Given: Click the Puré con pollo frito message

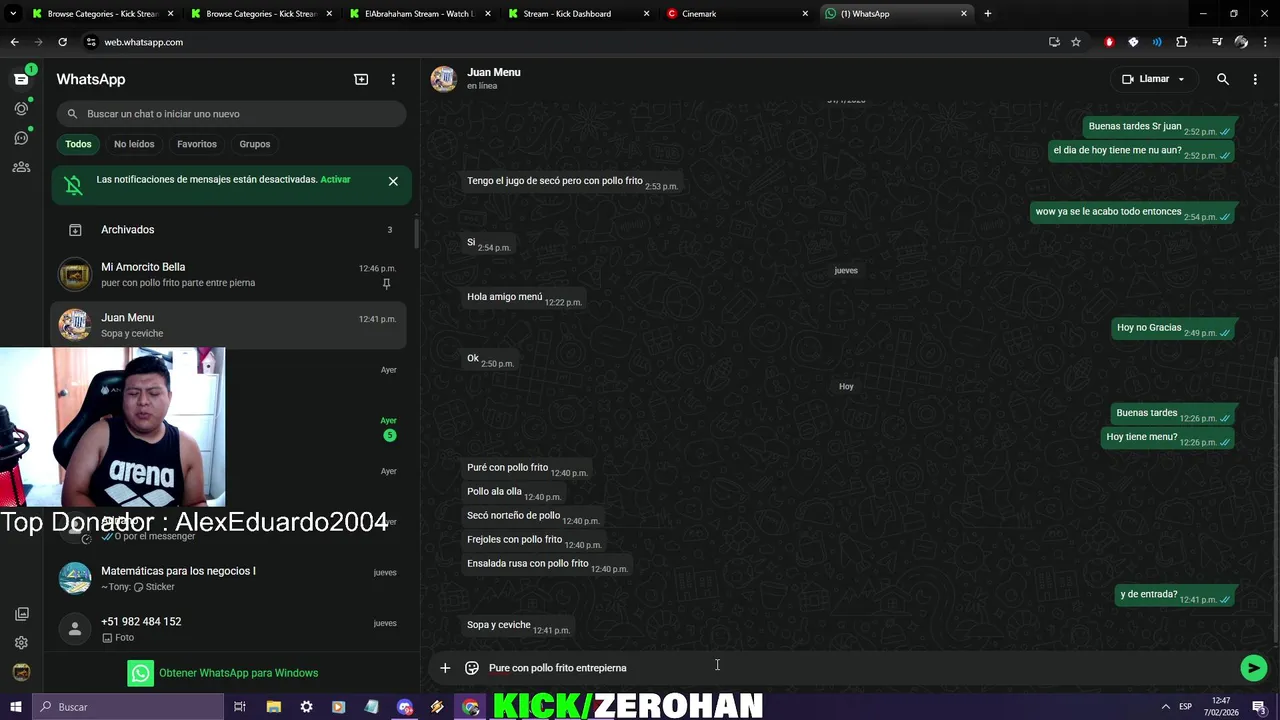Looking at the screenshot, I should click(x=526, y=469).
